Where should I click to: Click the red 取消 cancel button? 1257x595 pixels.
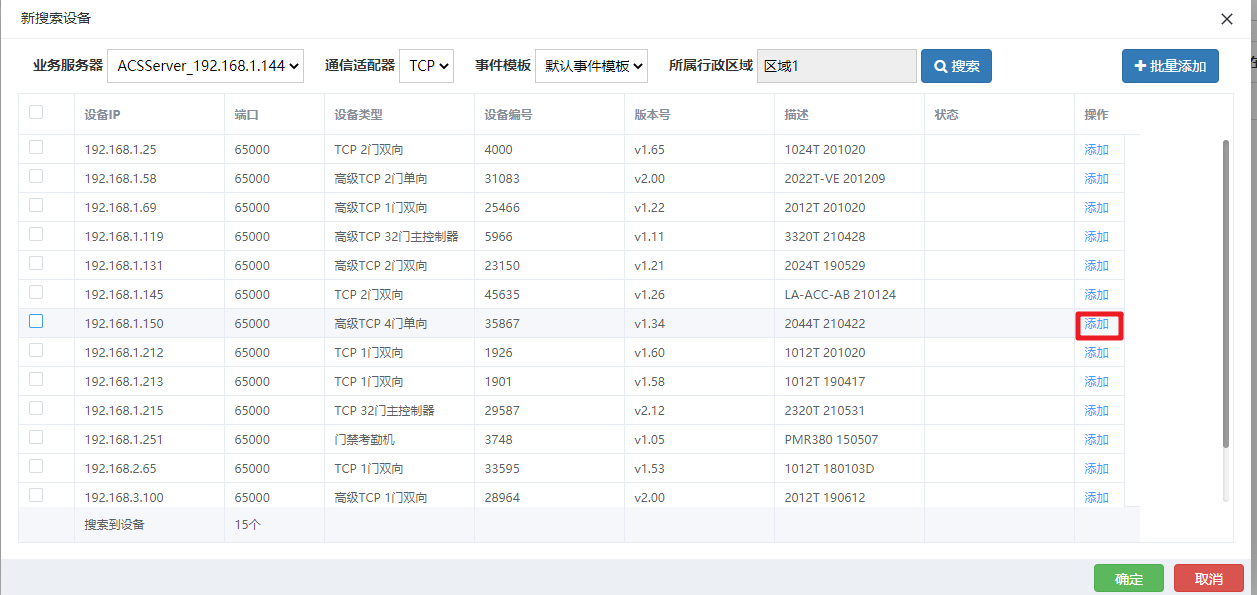pyautogui.click(x=1208, y=578)
